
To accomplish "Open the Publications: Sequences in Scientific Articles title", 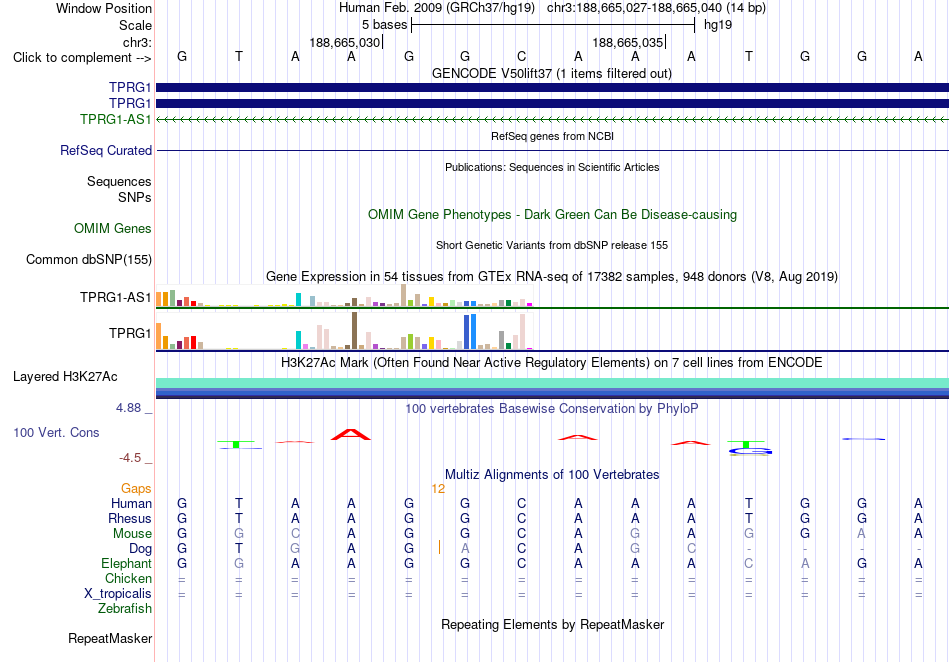I will pos(552,167).
